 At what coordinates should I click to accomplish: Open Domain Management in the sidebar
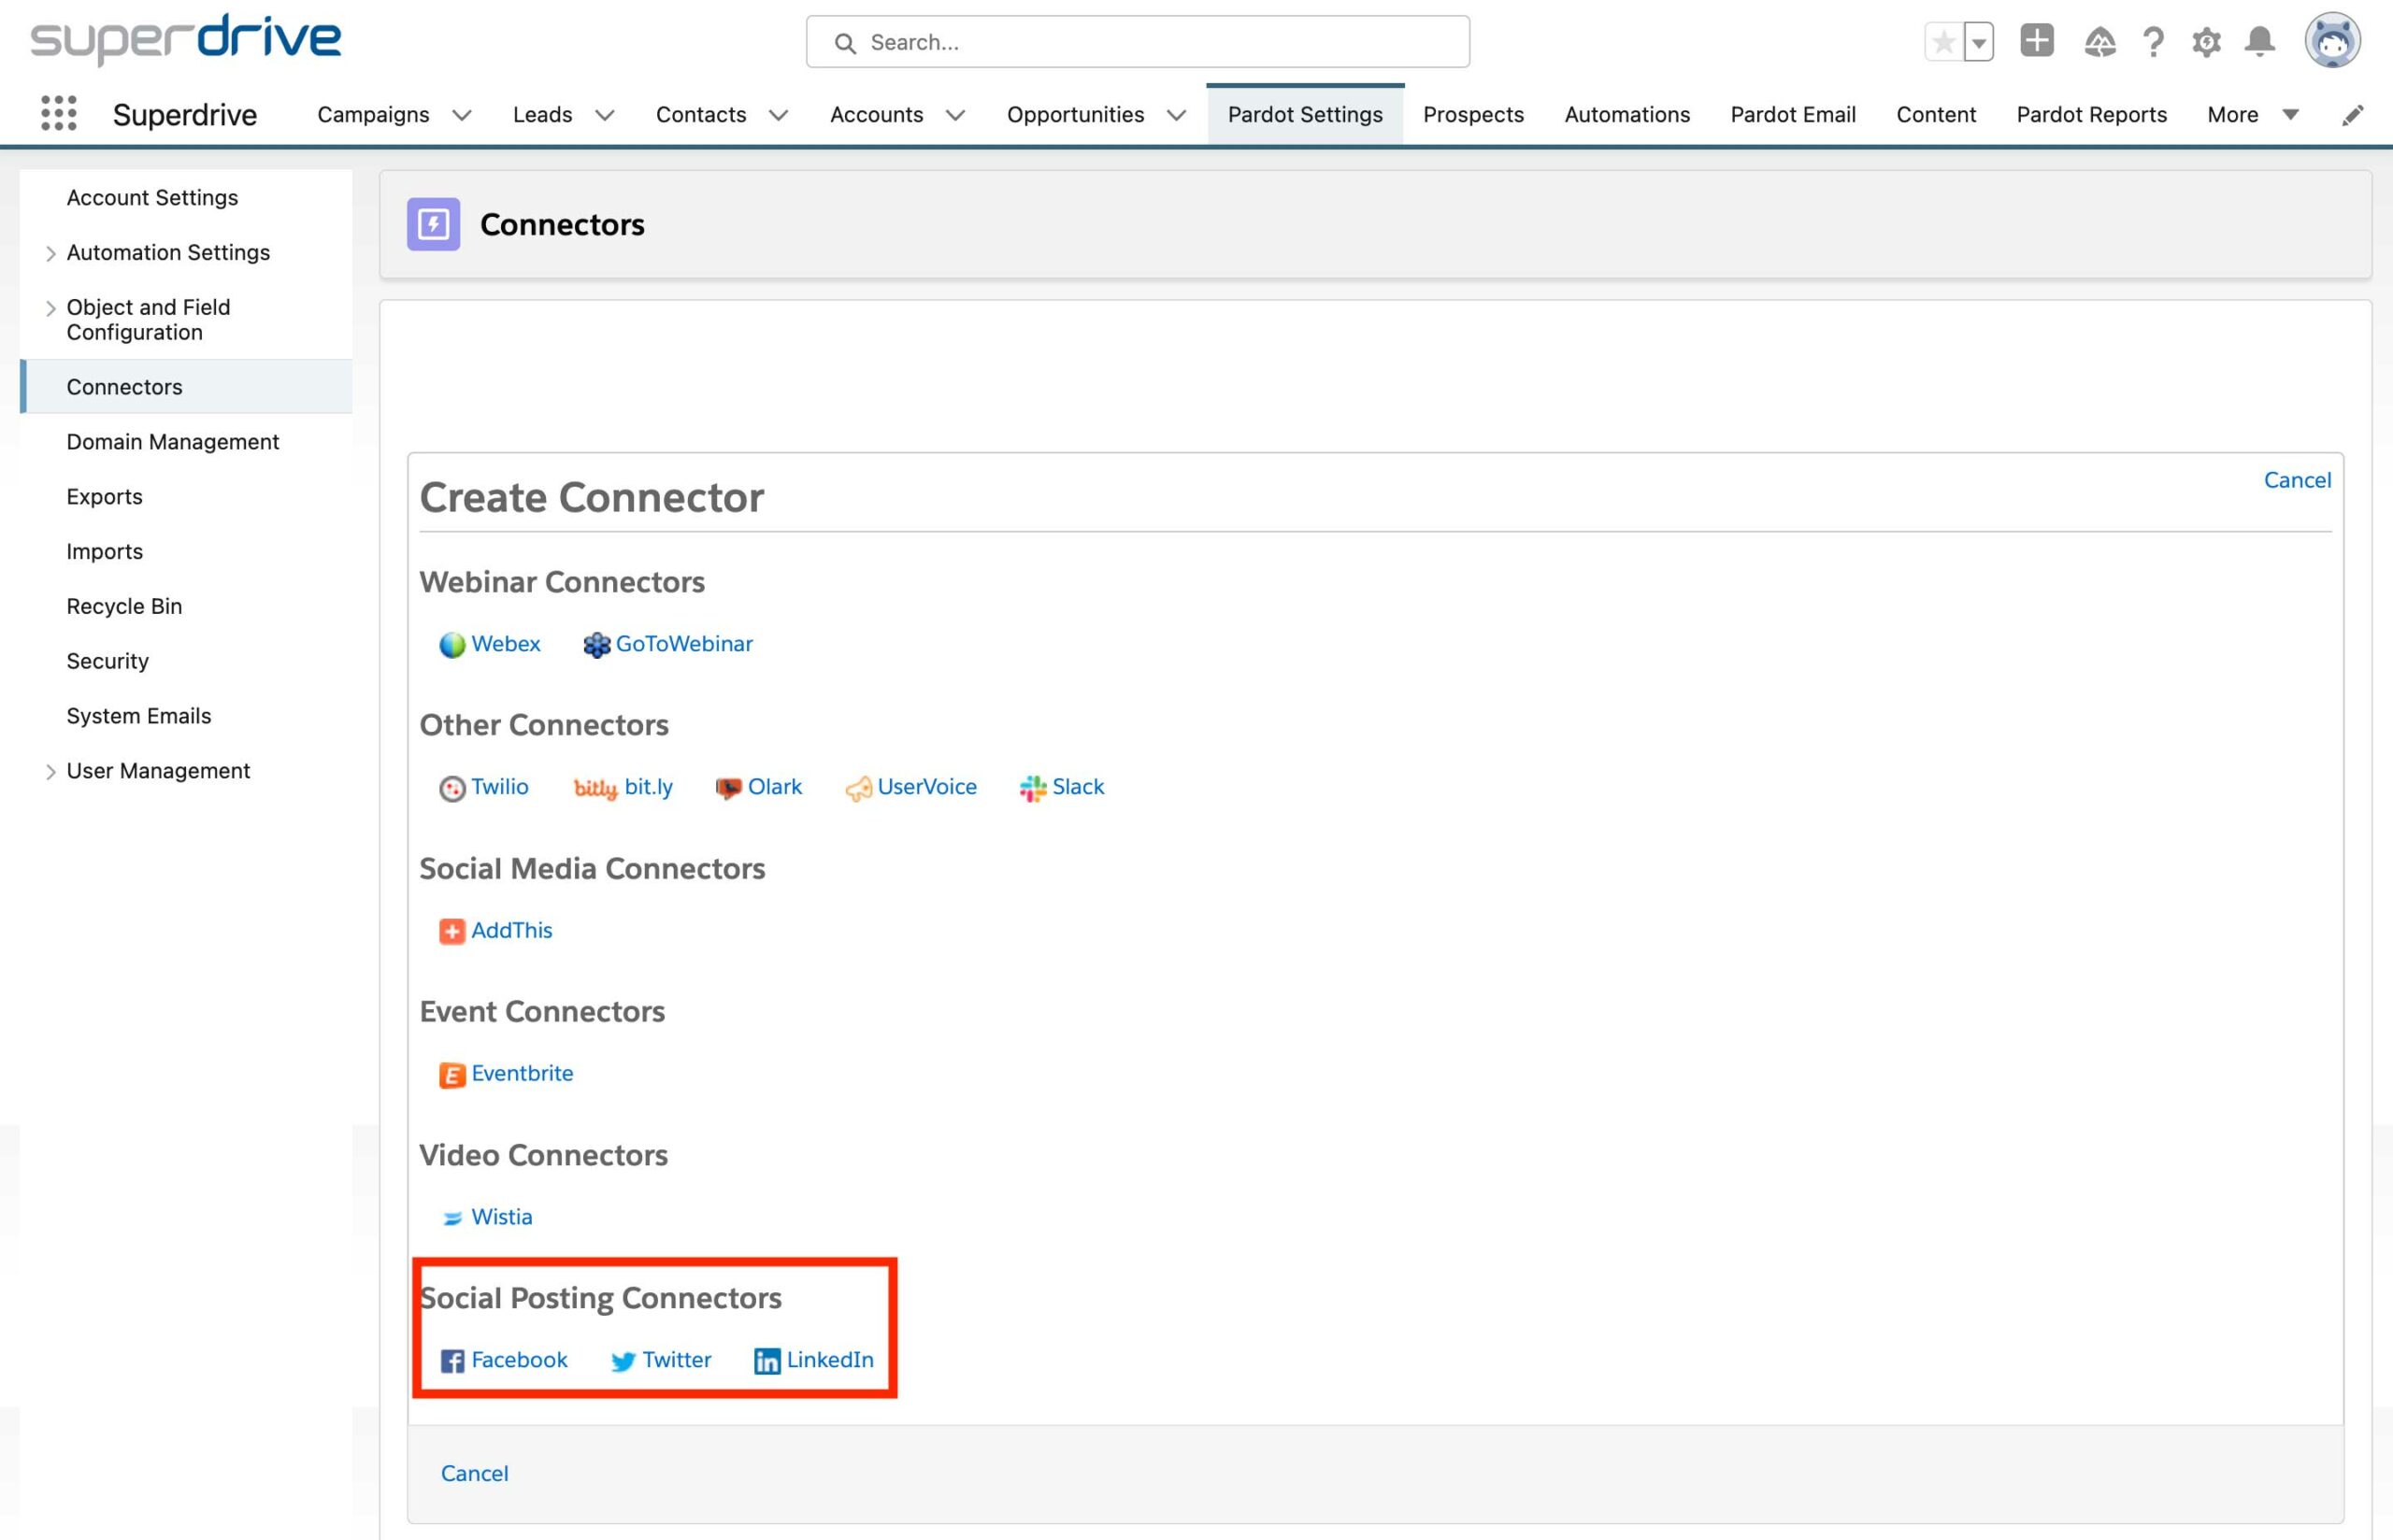pyautogui.click(x=172, y=442)
